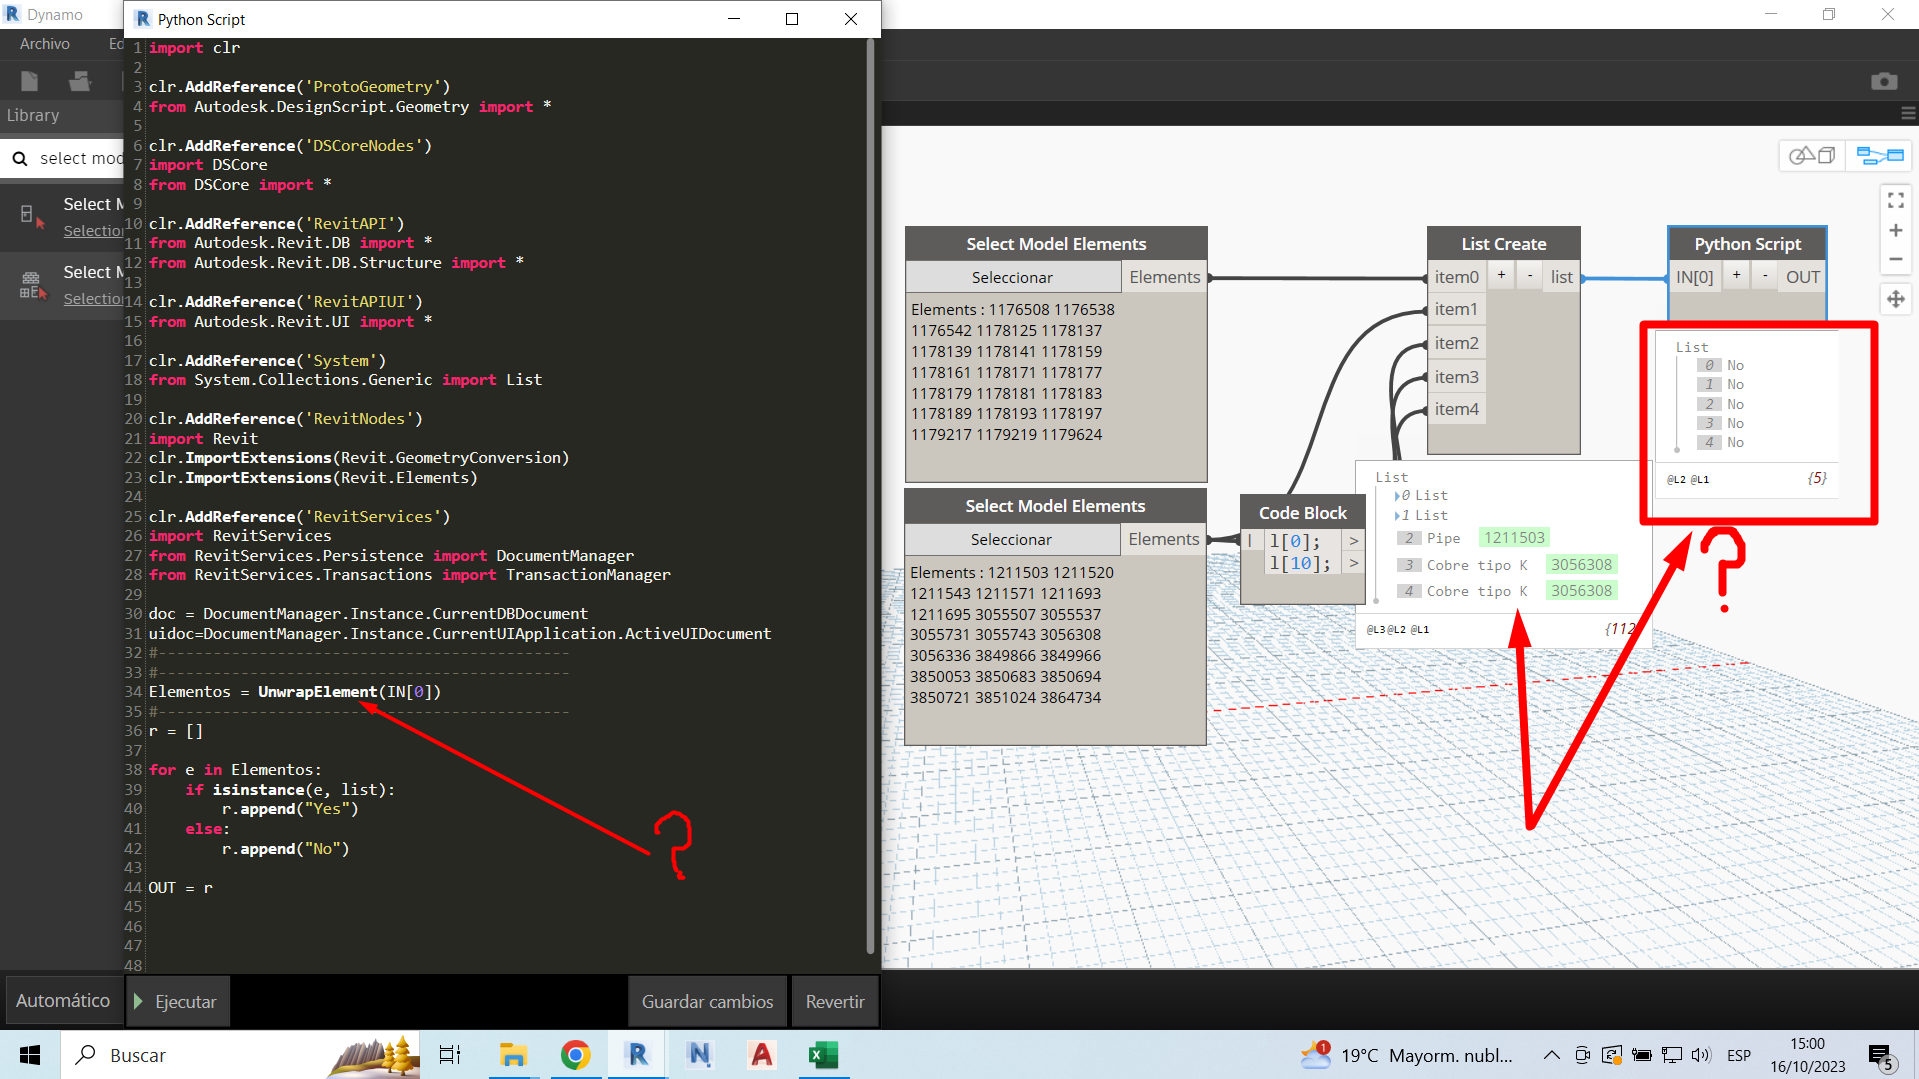Open the Archivo menu
This screenshot has height=1079, width=1919.
45,44
